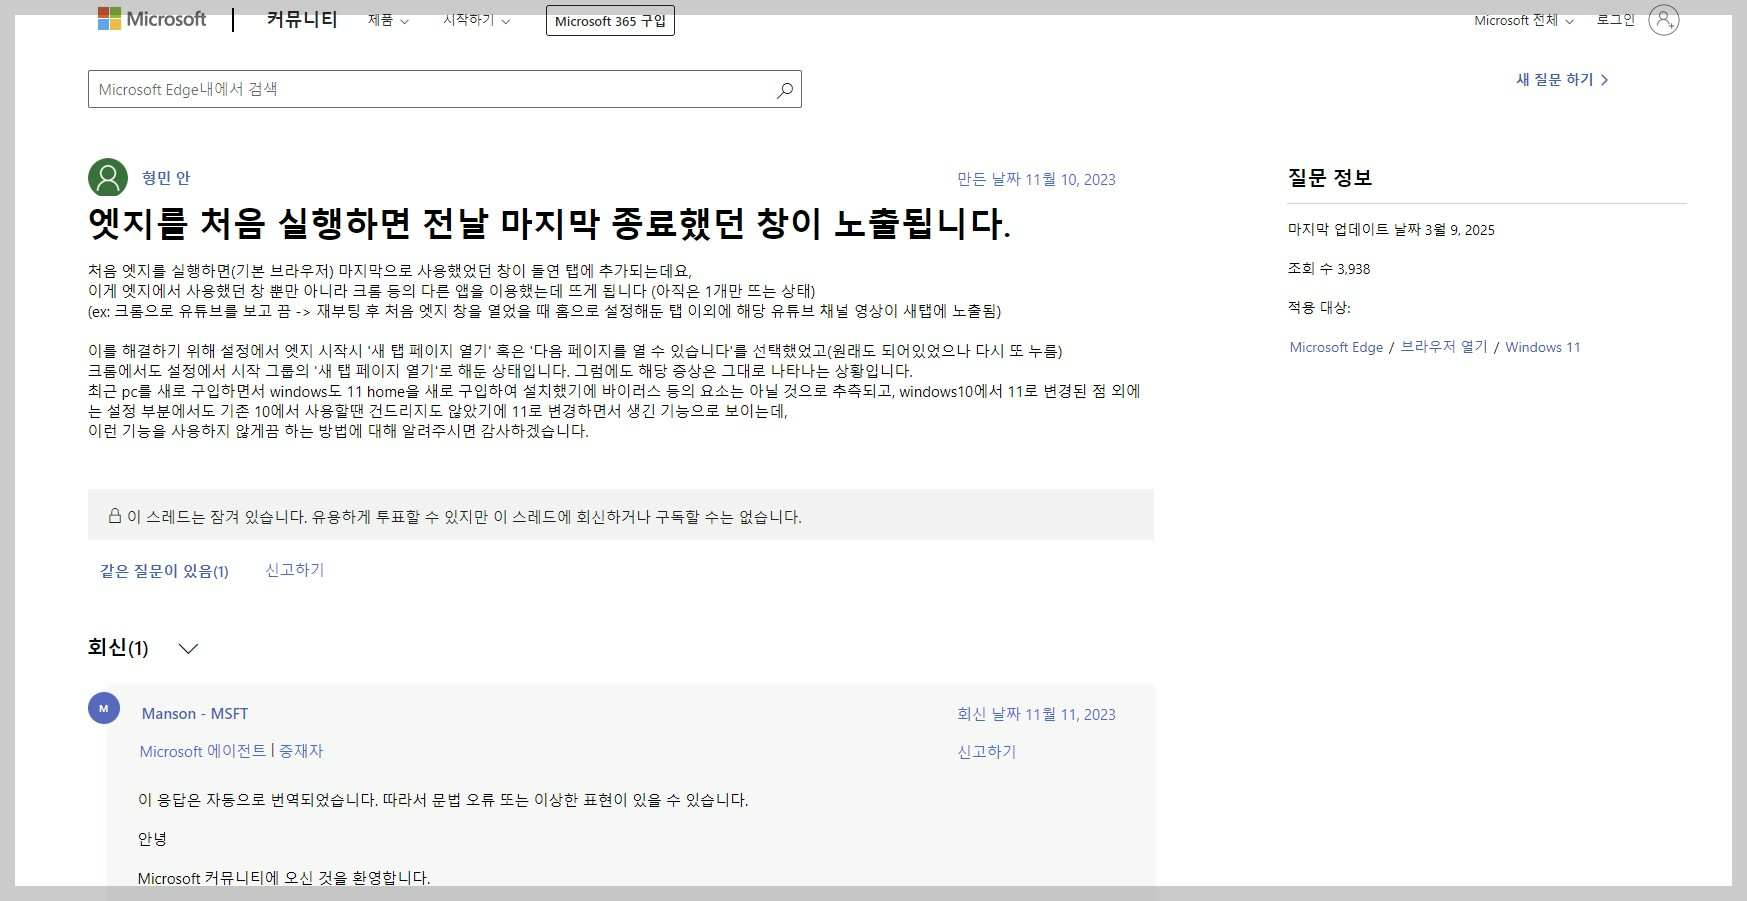This screenshot has height=901, width=1747.
Task: Click 새 질문 하기 link
Action: [x=1562, y=79]
